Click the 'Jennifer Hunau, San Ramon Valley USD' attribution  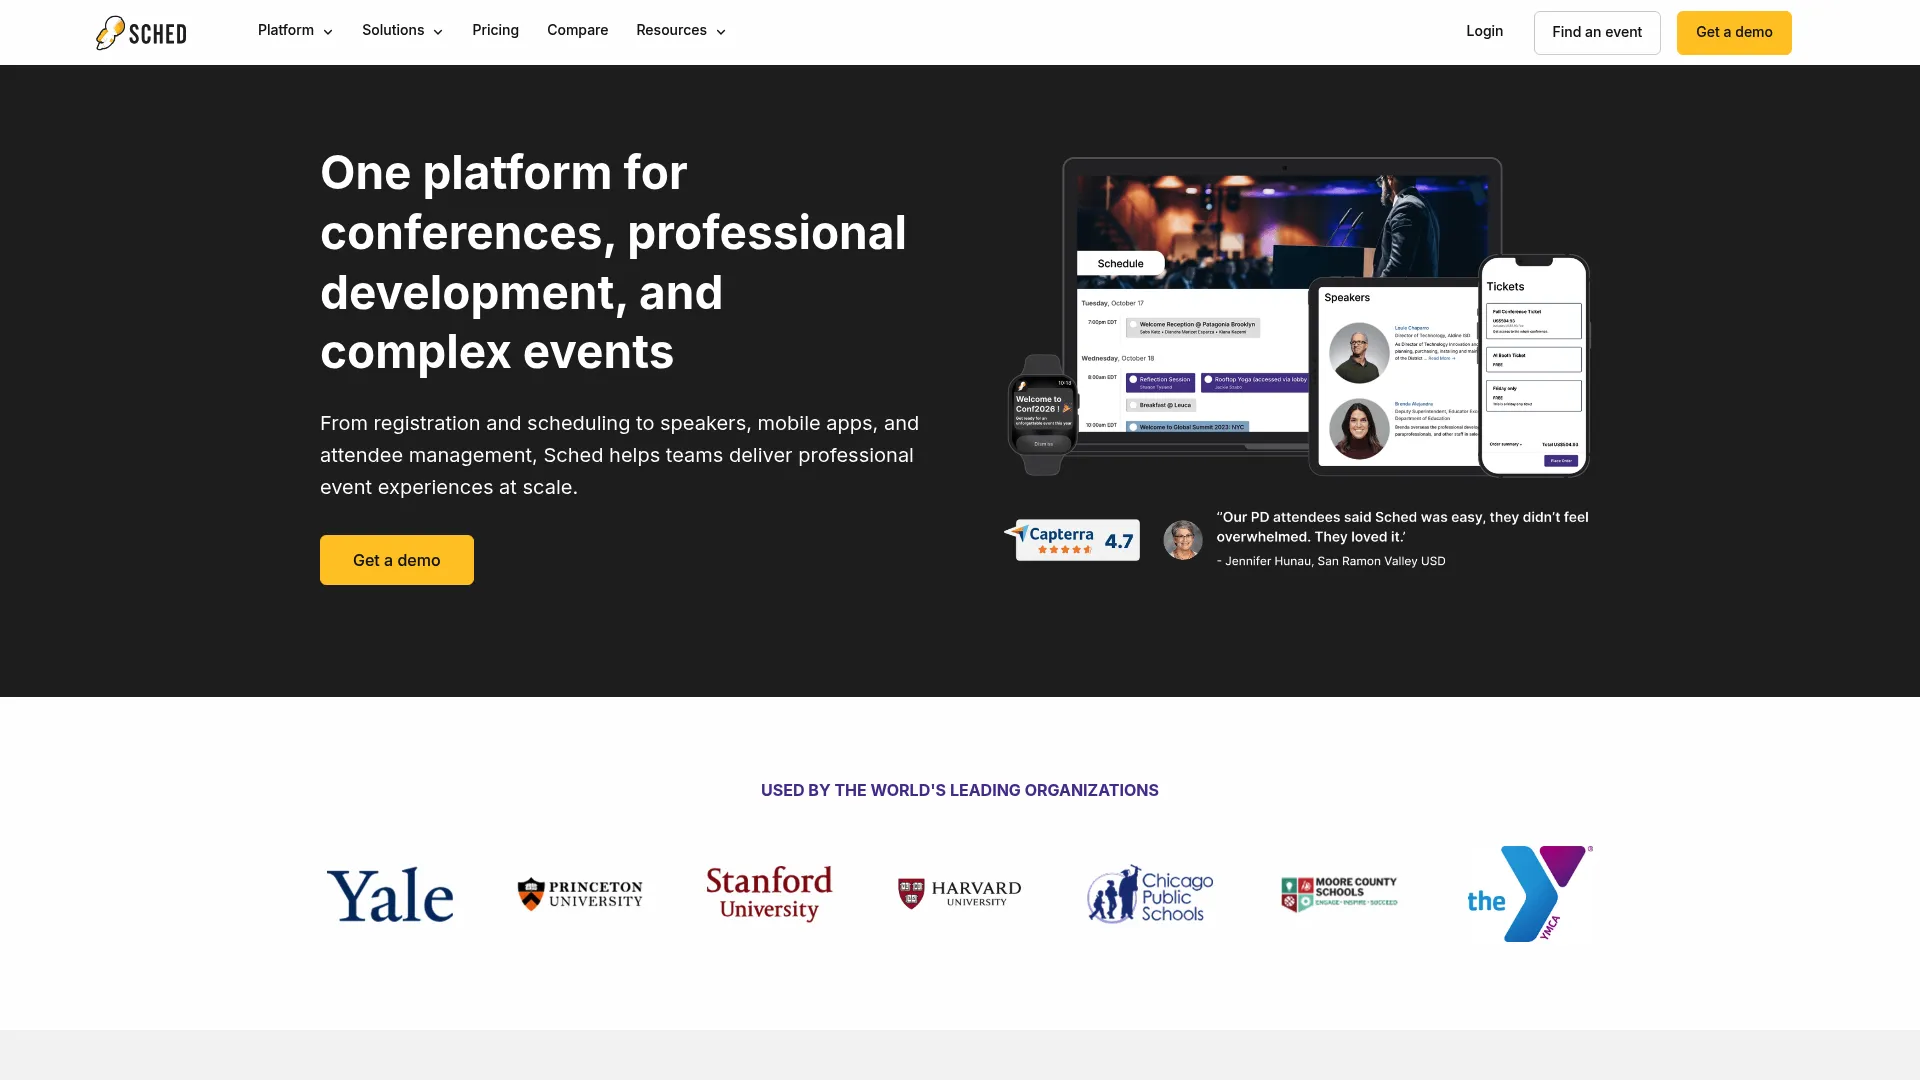pyautogui.click(x=1331, y=561)
